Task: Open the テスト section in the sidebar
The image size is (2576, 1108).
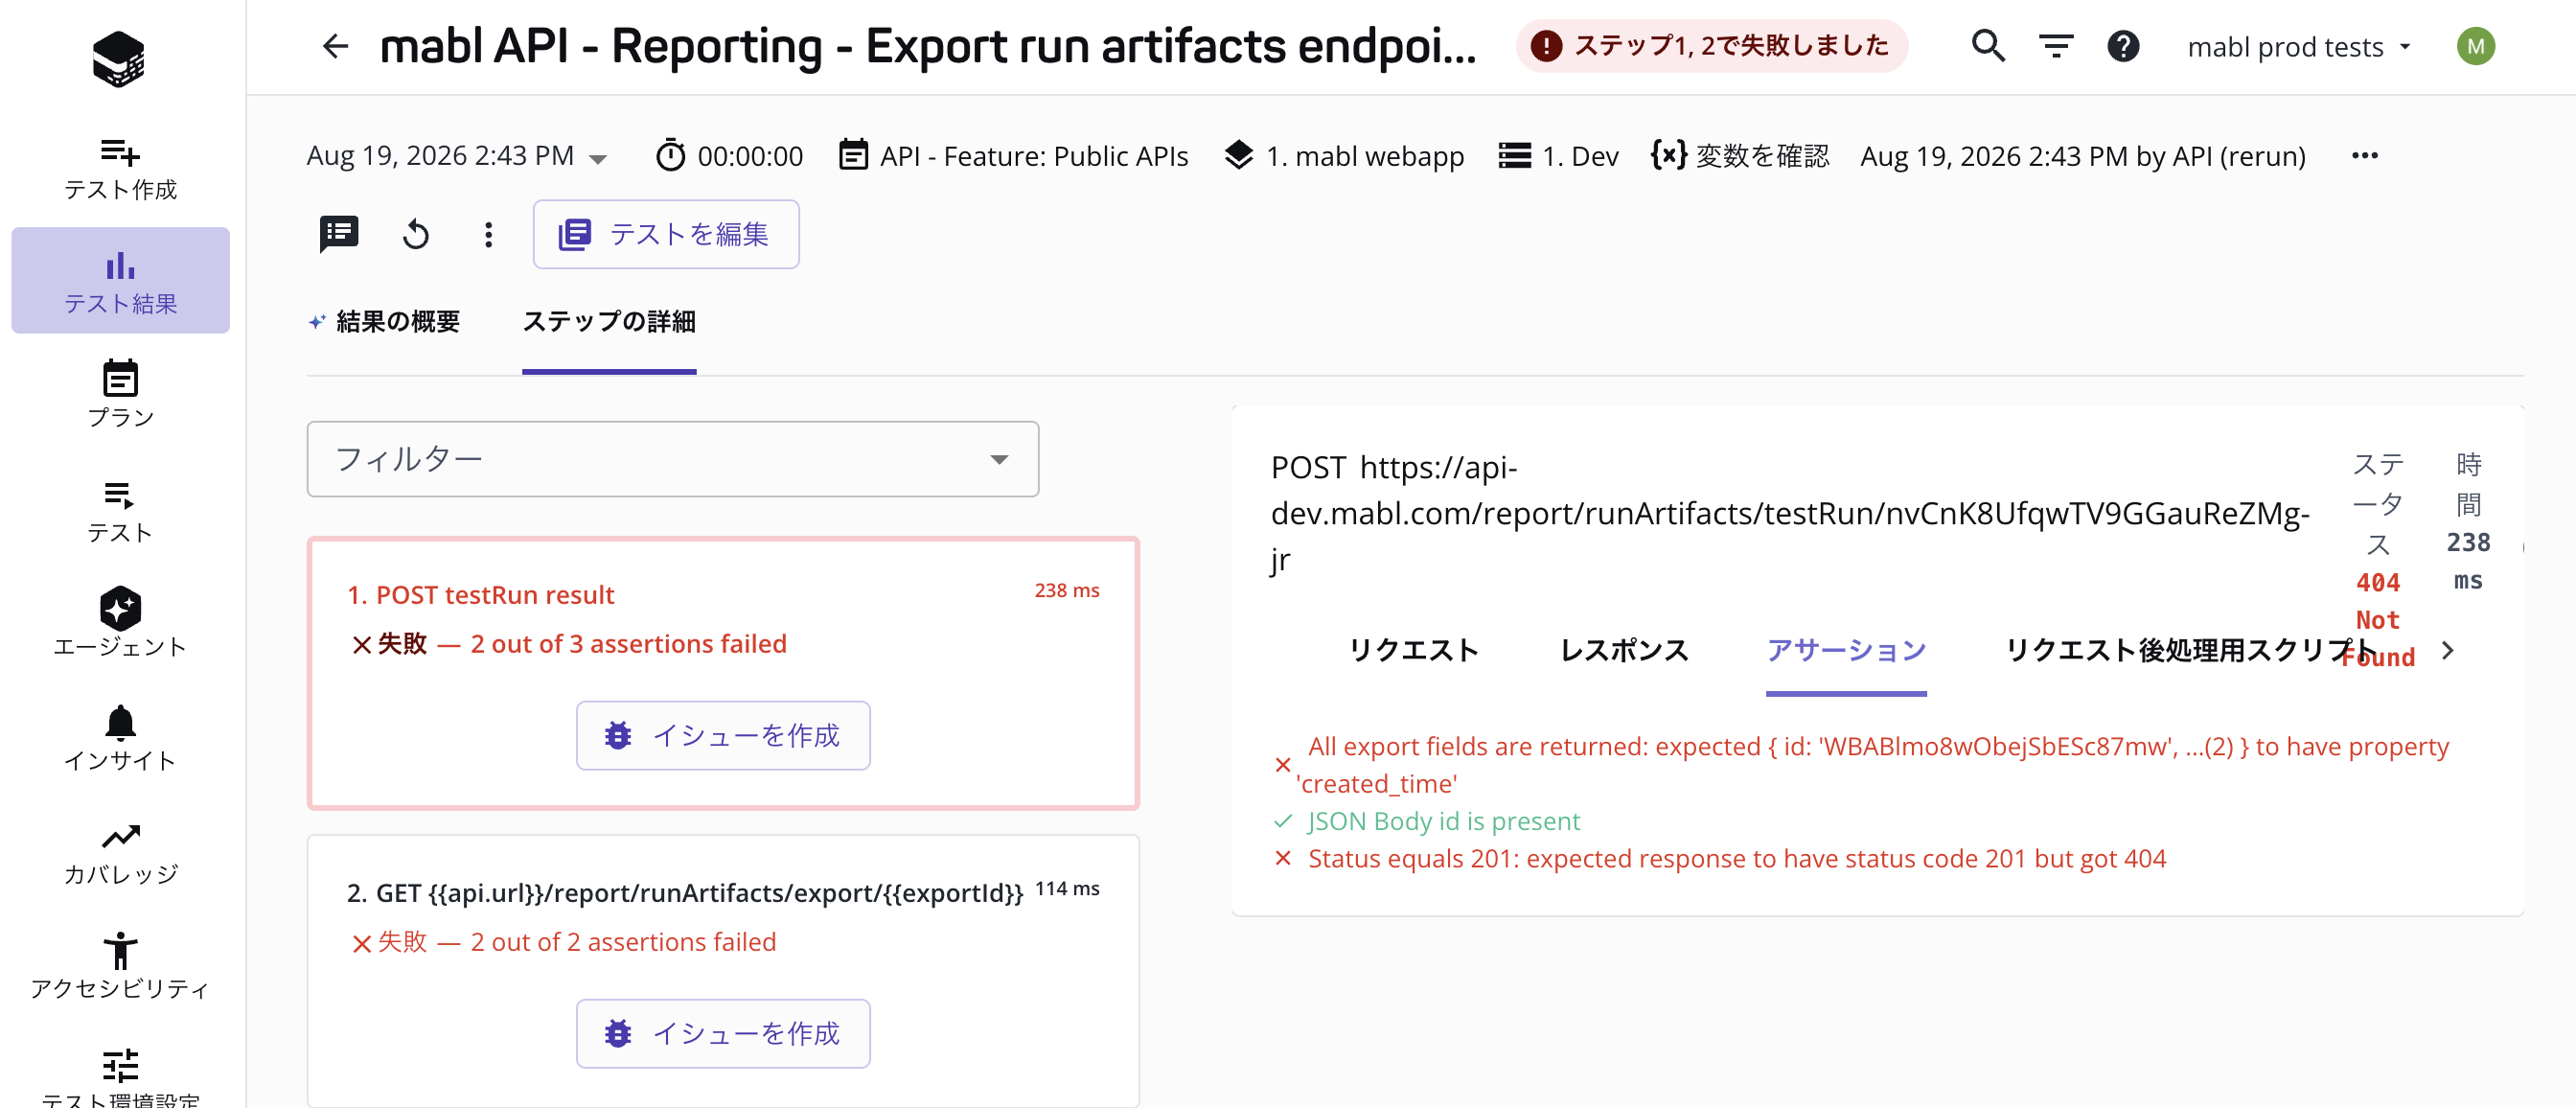Action: (x=120, y=511)
